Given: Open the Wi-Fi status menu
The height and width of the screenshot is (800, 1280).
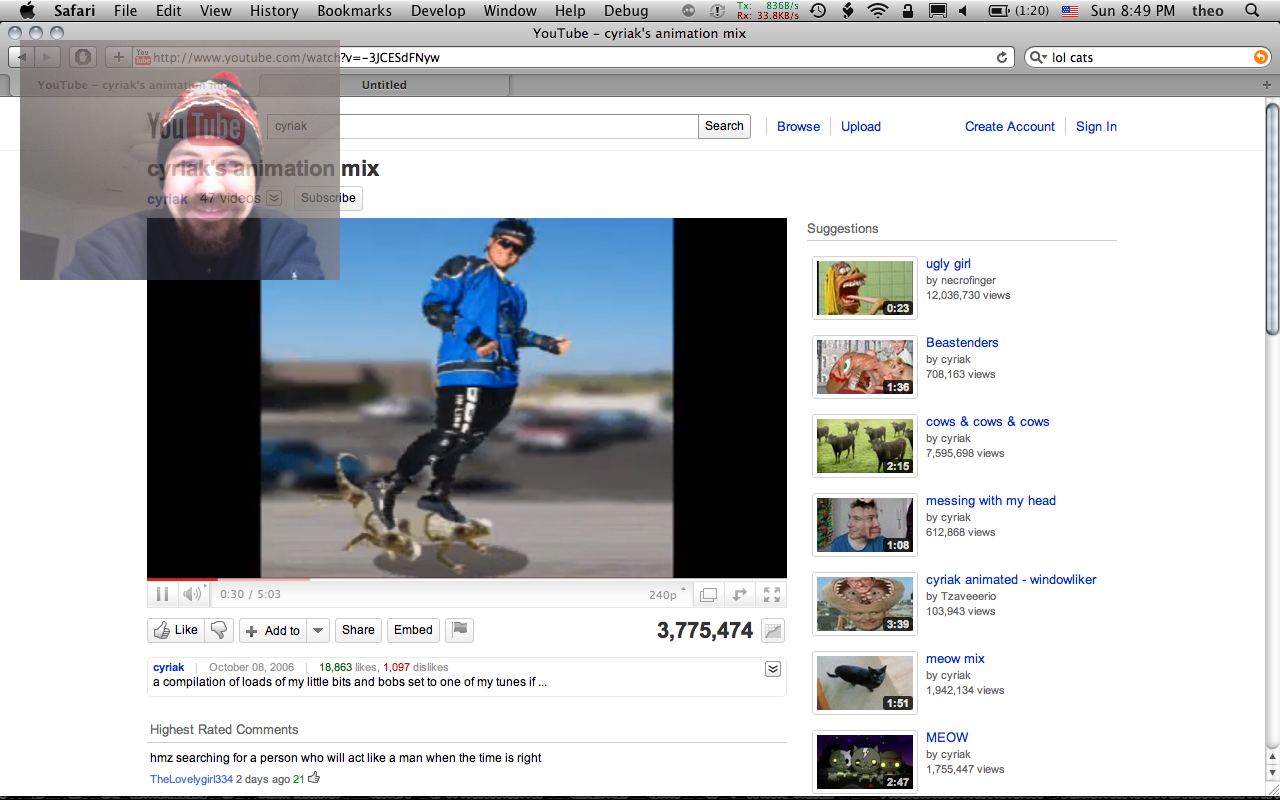Looking at the screenshot, I should 878,11.
